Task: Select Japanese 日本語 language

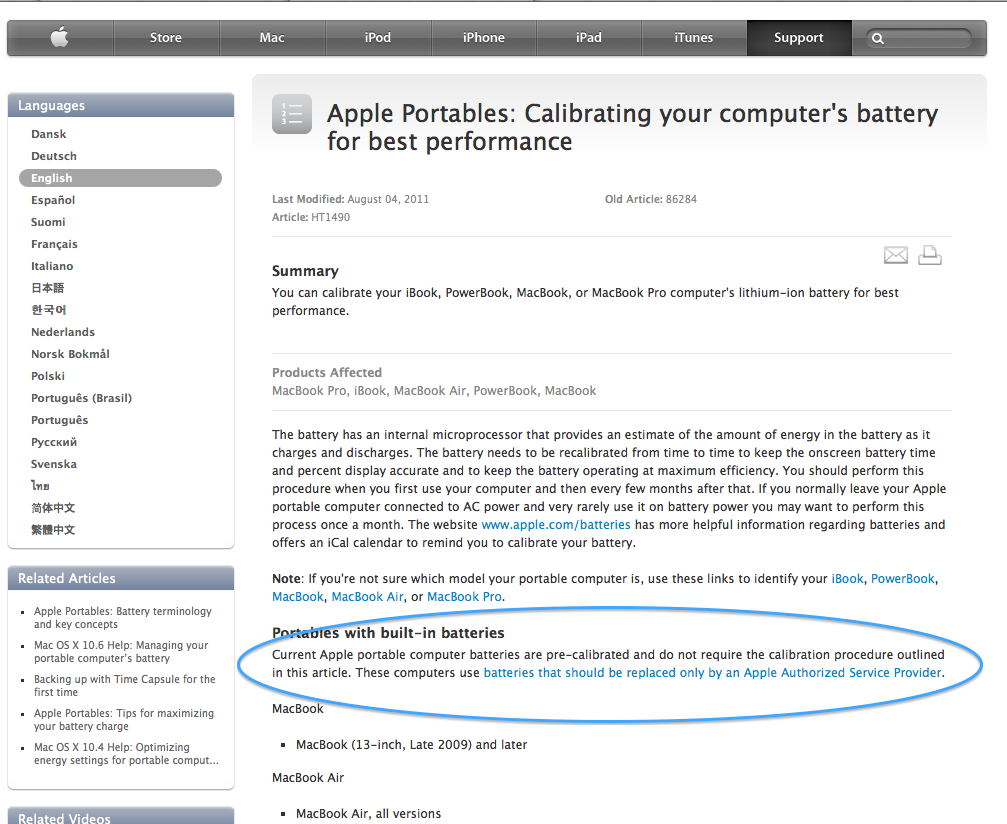Action: 48,288
